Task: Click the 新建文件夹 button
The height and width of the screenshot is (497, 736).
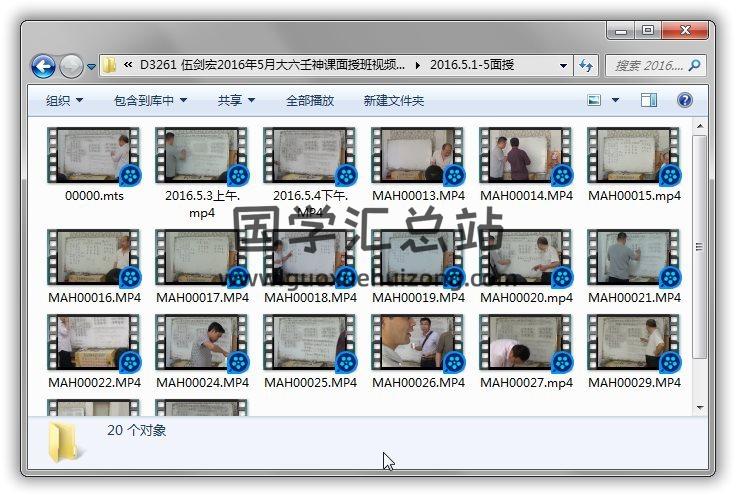Action: point(393,101)
